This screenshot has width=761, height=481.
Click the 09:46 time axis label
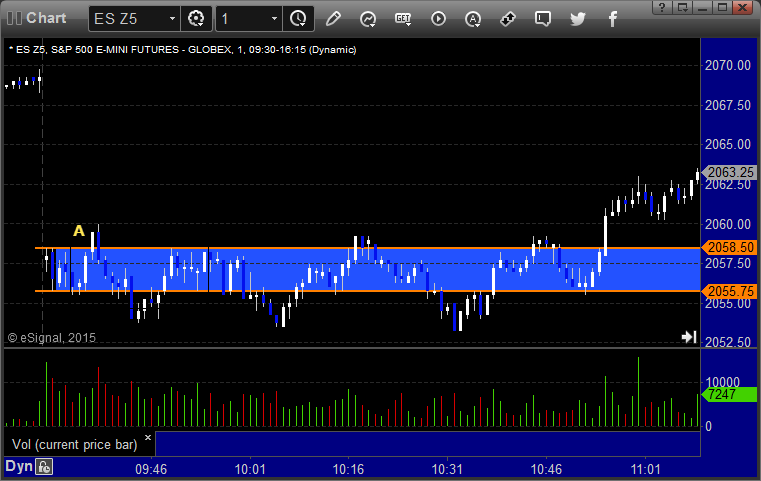coord(151,469)
